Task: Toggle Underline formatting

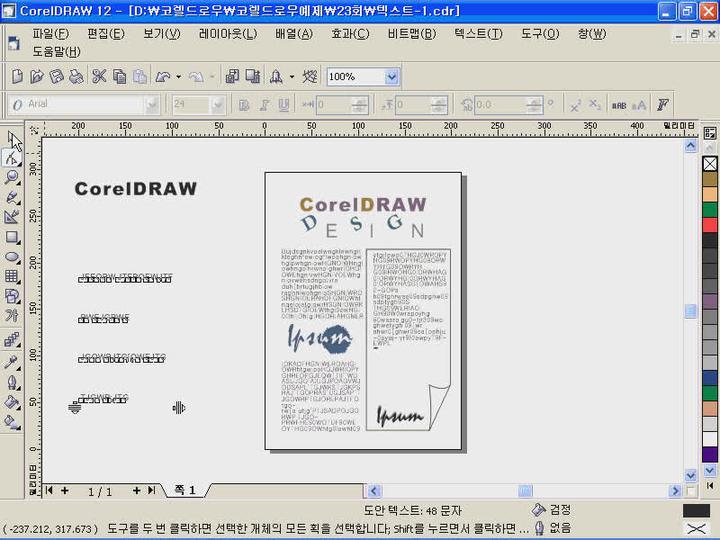Action: click(284, 105)
